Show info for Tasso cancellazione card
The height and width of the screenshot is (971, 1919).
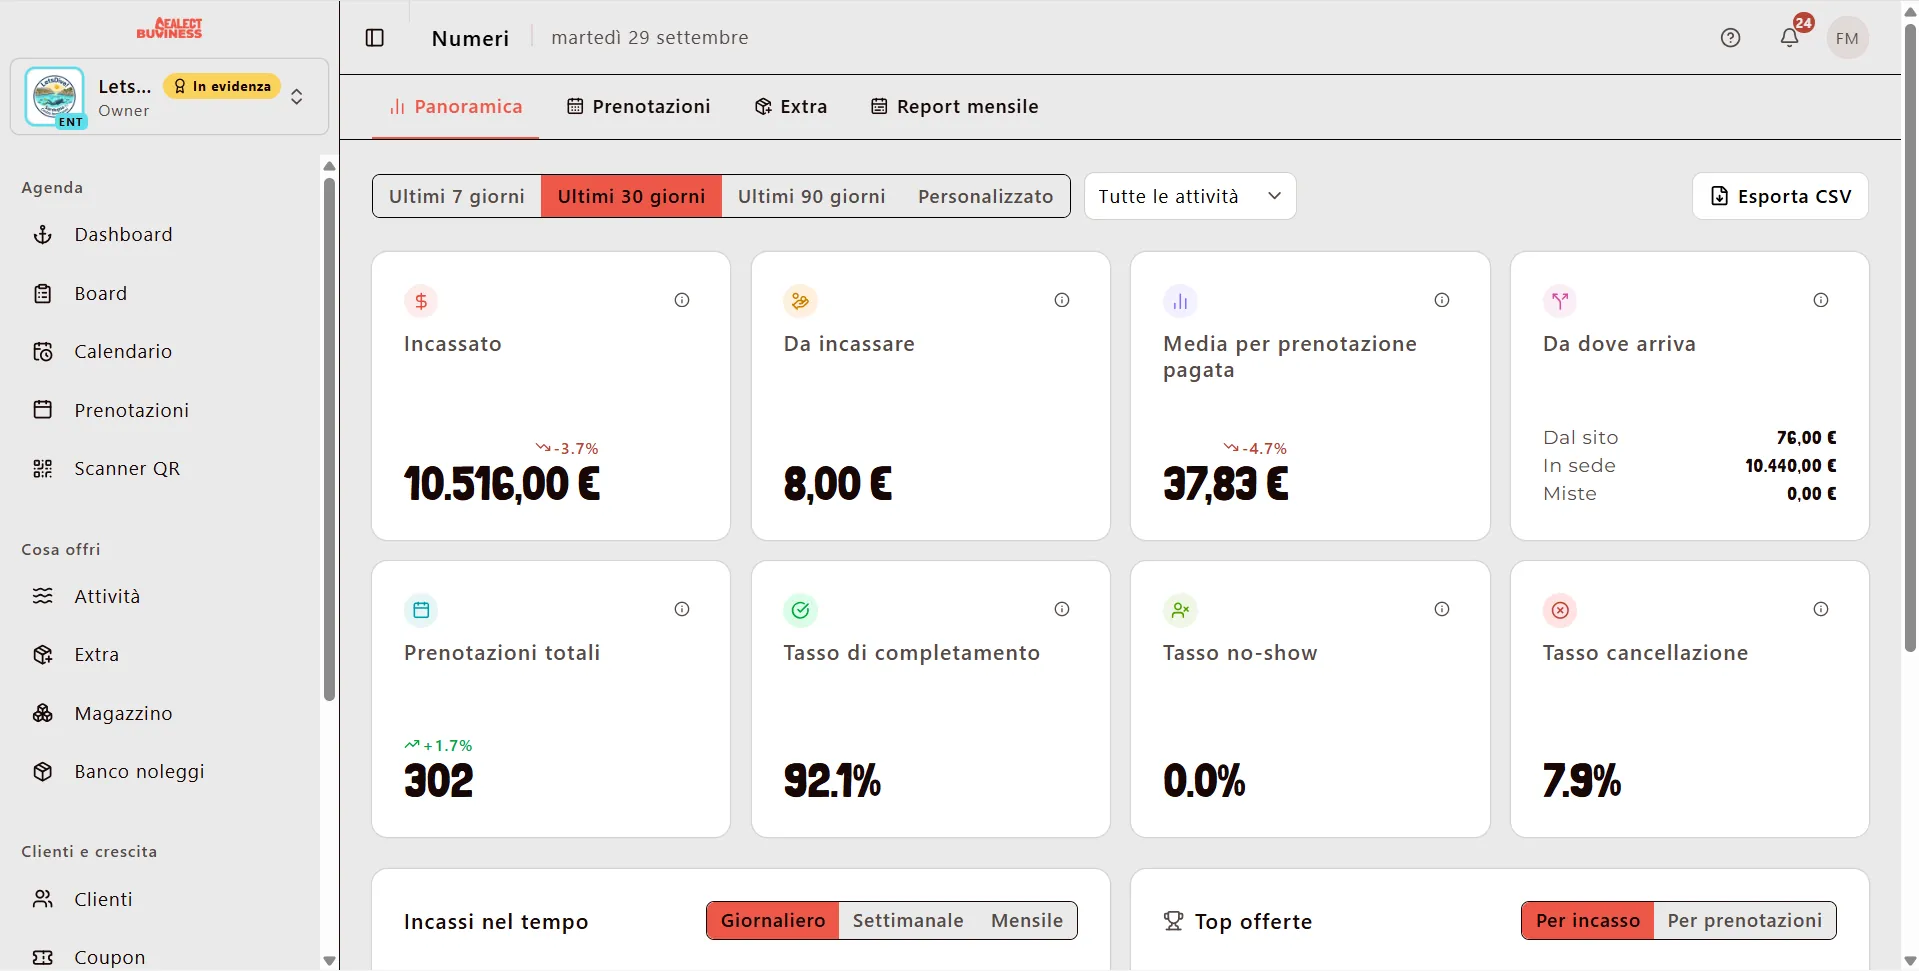click(x=1821, y=609)
